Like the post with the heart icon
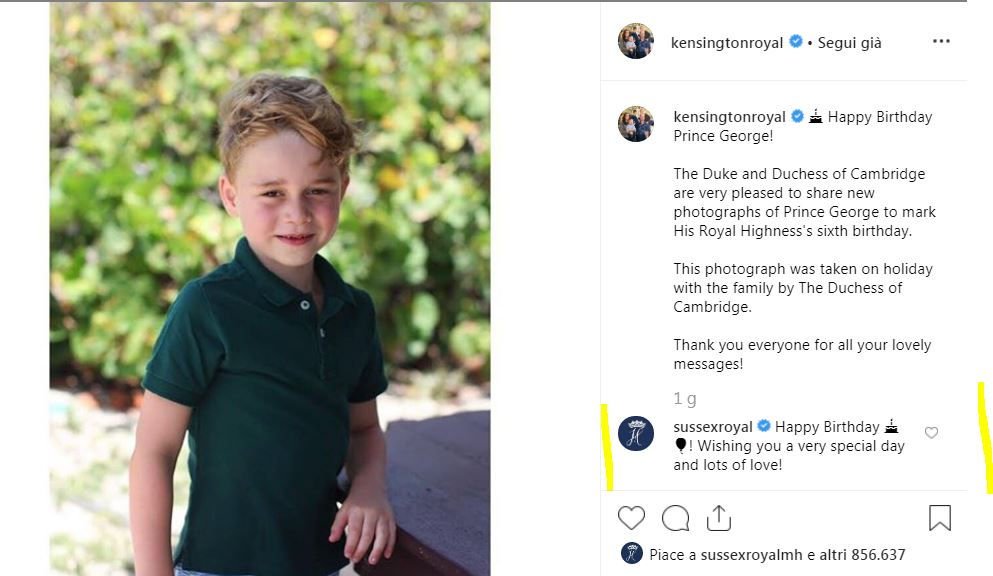The image size is (993, 576). pos(631,518)
